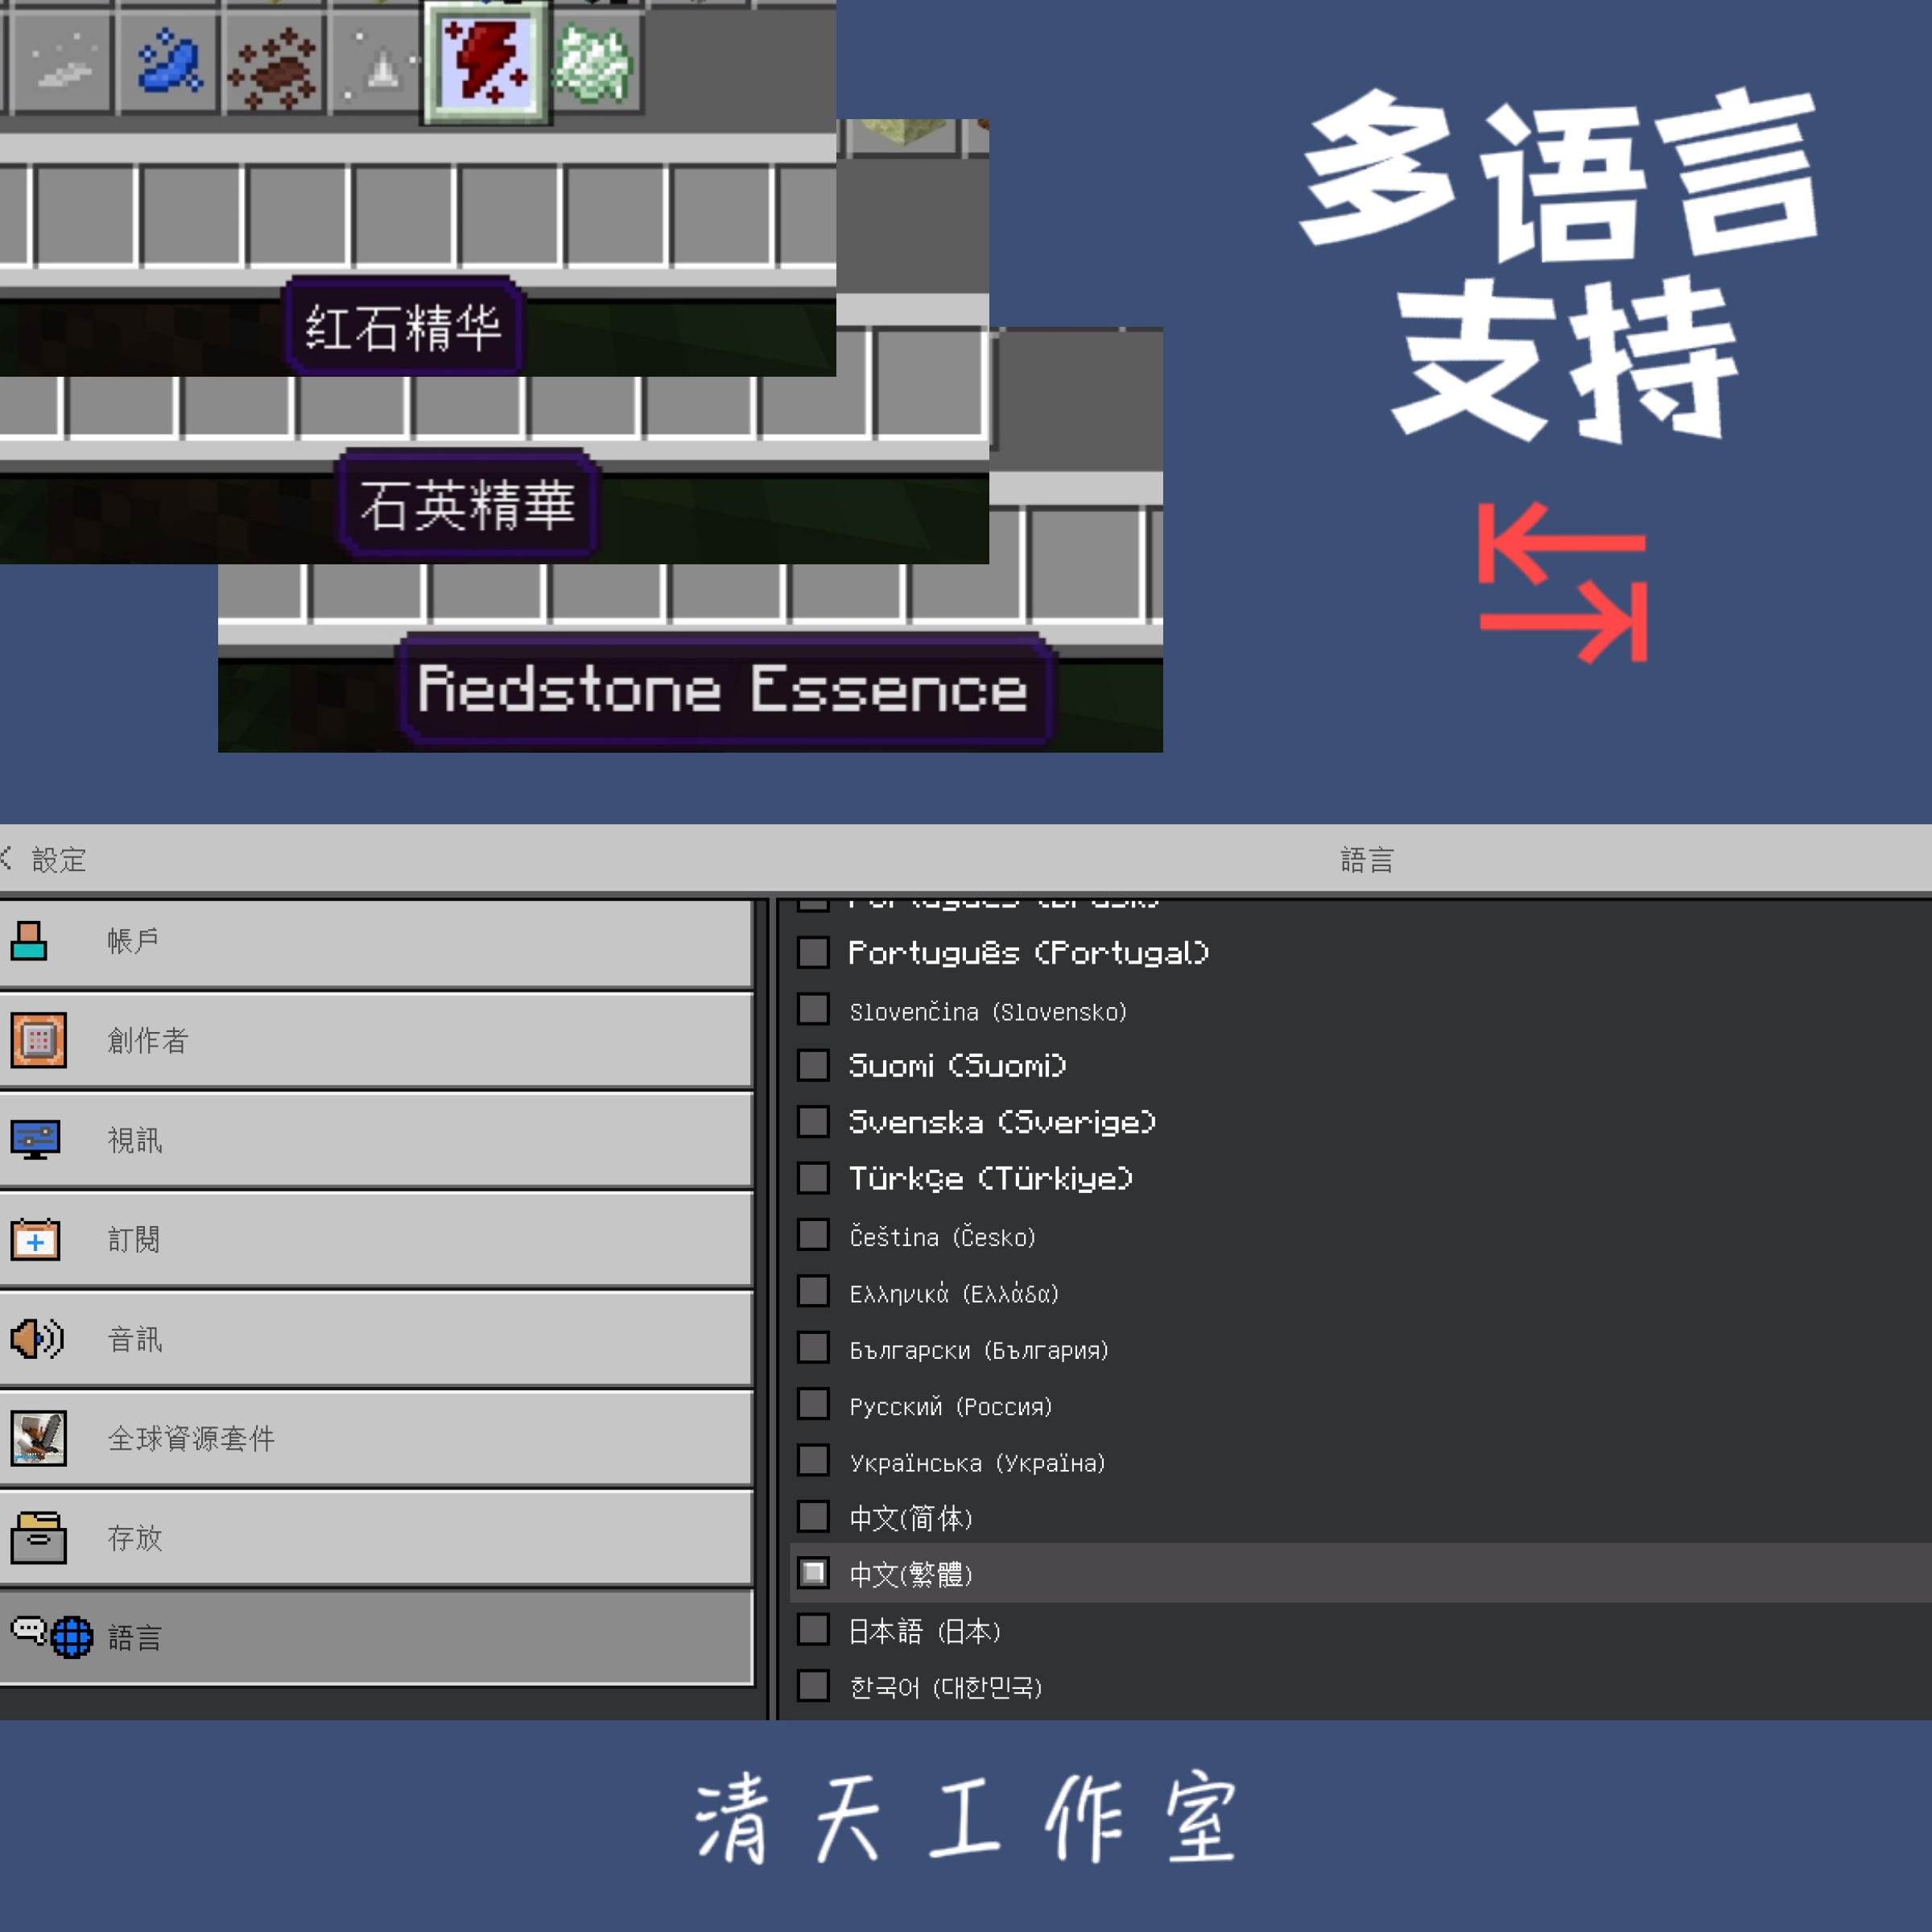Select the gray triangle essence item

379,66
